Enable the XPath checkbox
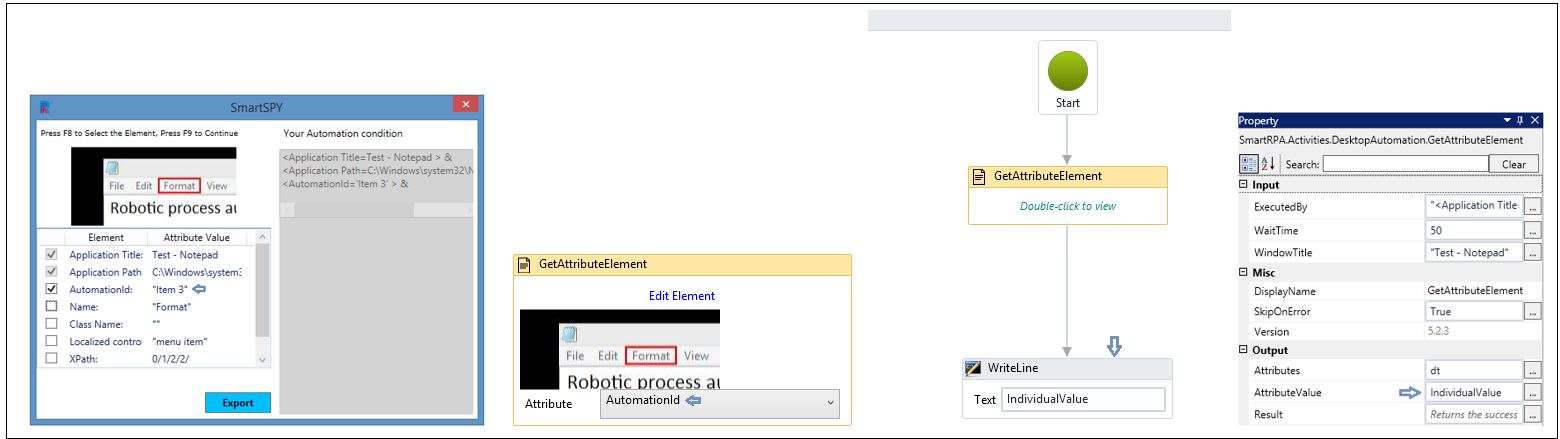 coord(52,358)
